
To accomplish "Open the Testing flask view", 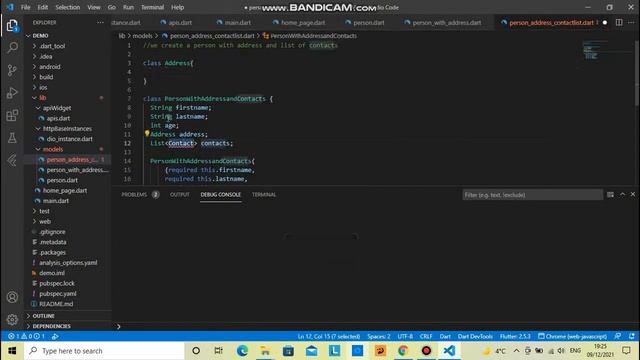I will point(12,138).
